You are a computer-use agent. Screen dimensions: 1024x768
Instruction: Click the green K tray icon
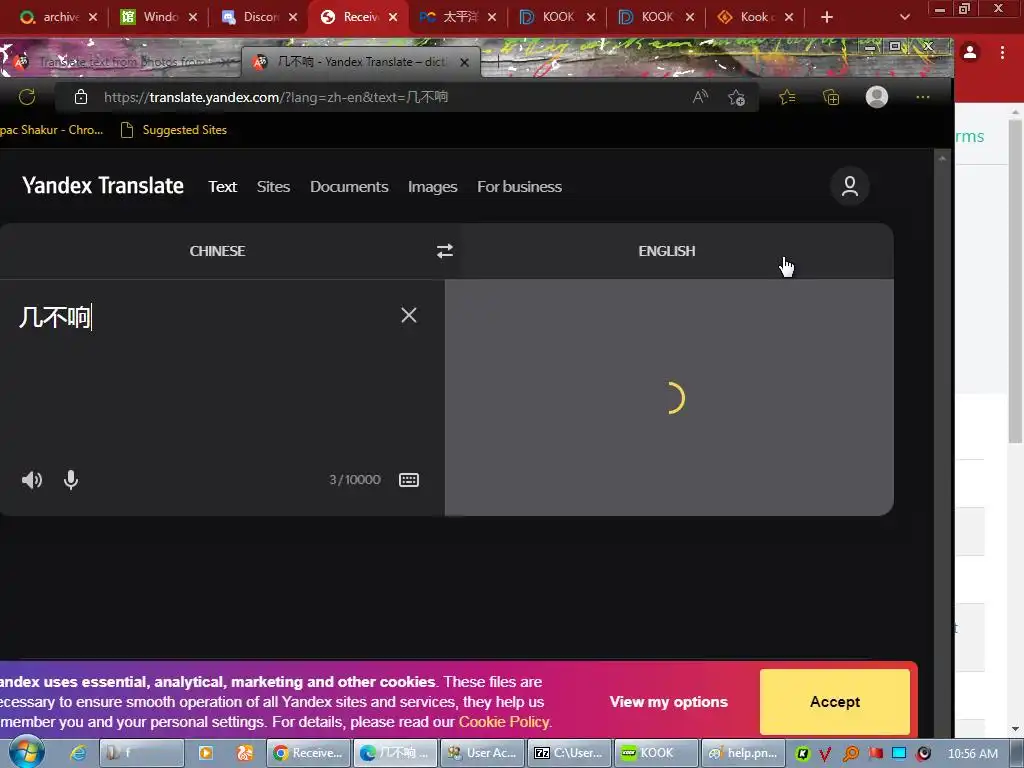pos(802,754)
